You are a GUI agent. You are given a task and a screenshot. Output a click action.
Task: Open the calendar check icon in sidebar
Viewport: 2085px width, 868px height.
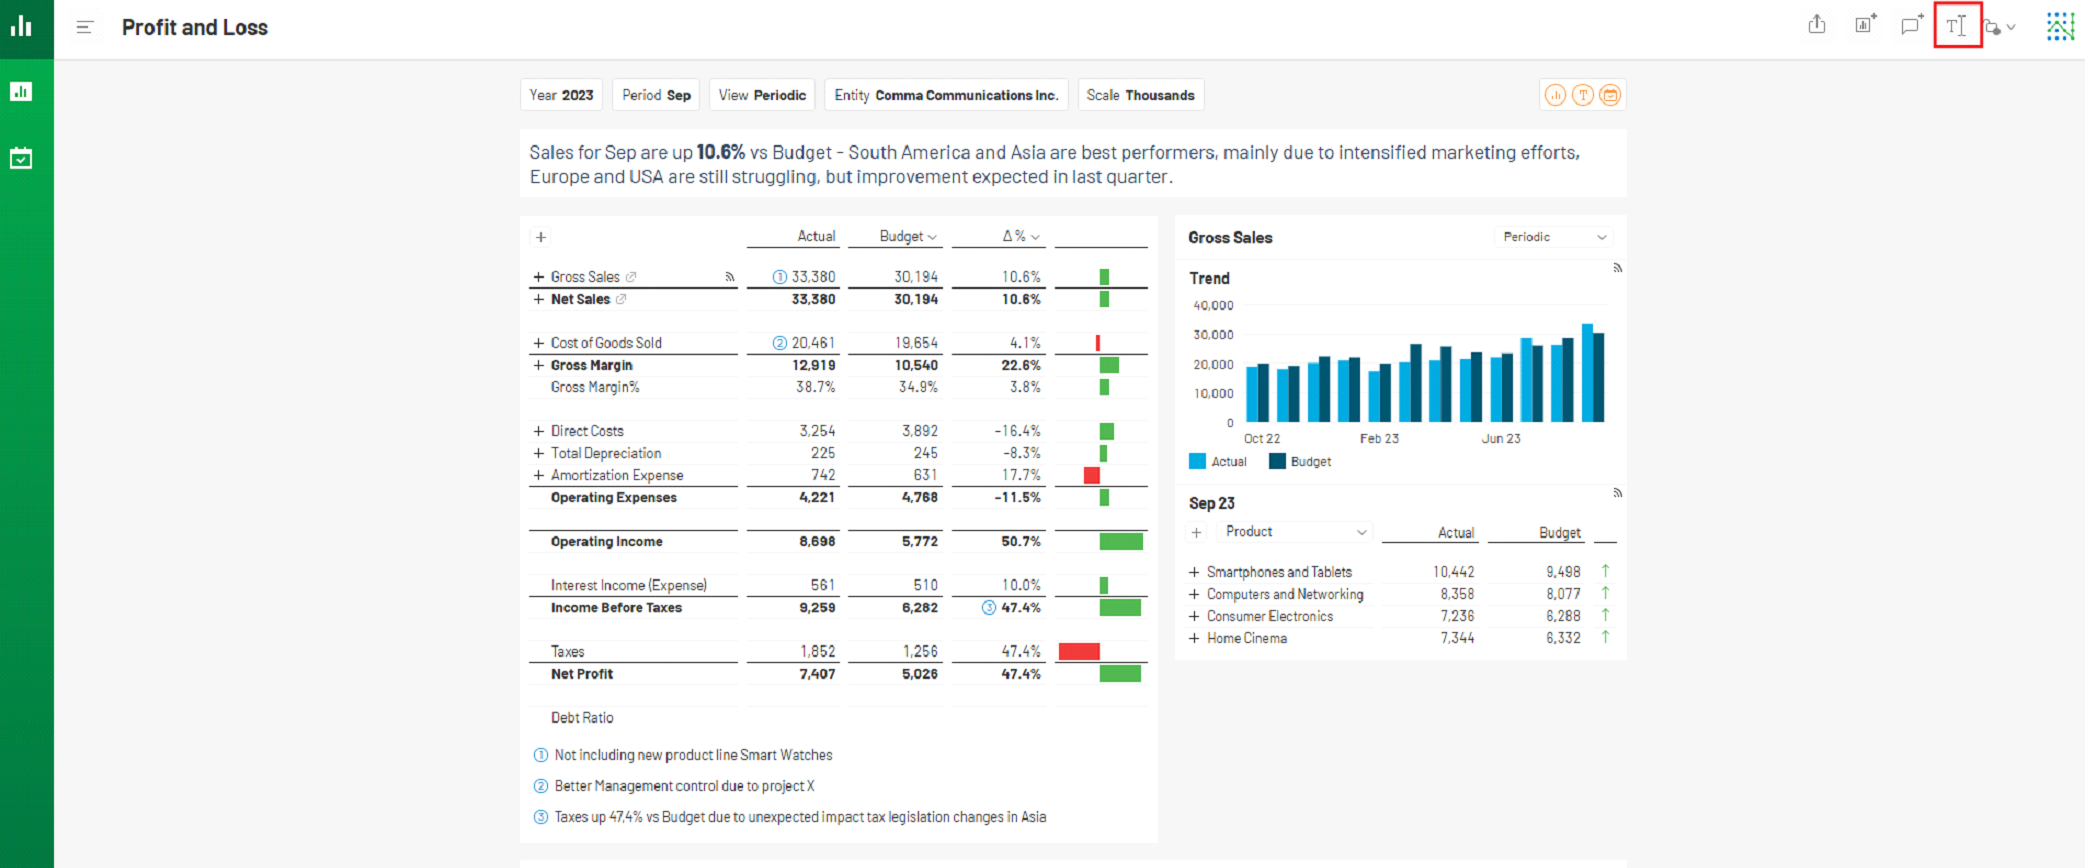click(21, 158)
